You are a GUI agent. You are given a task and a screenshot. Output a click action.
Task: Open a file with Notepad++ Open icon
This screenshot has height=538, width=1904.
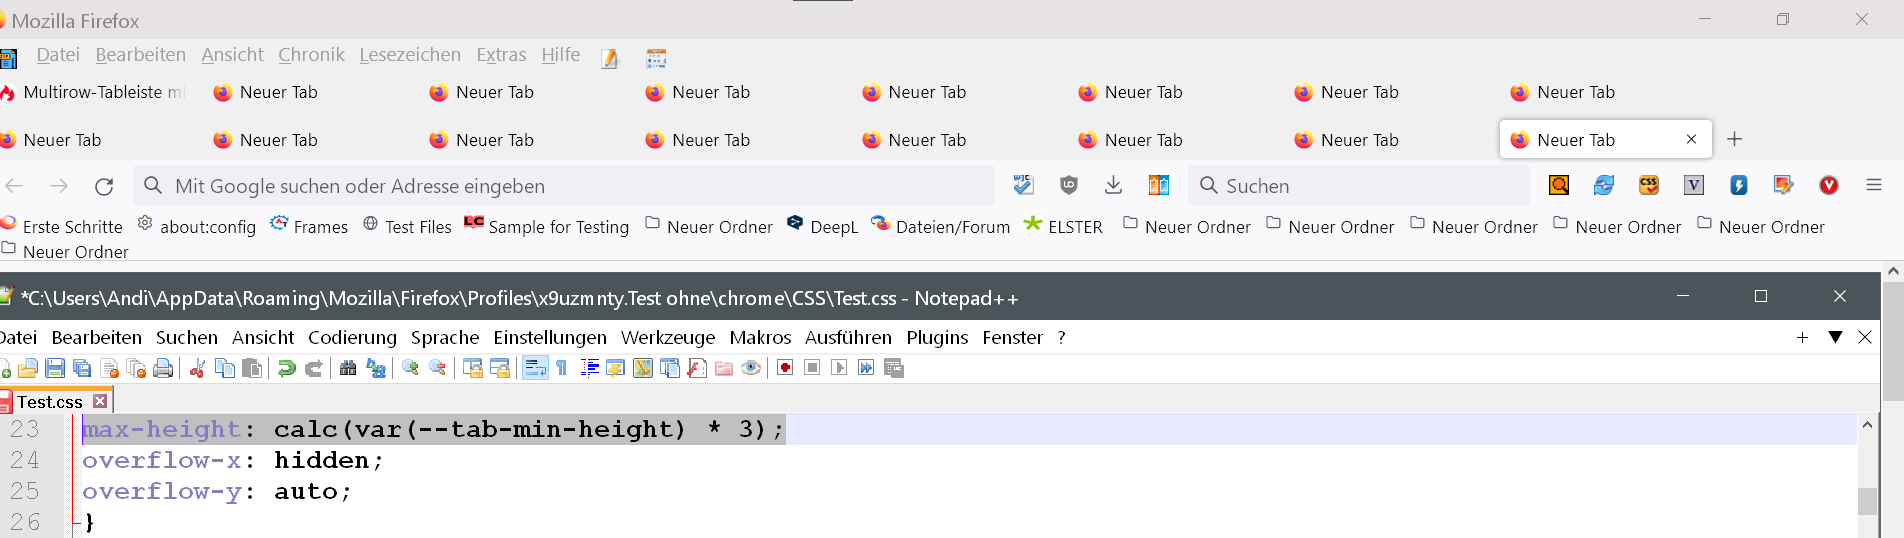point(28,368)
